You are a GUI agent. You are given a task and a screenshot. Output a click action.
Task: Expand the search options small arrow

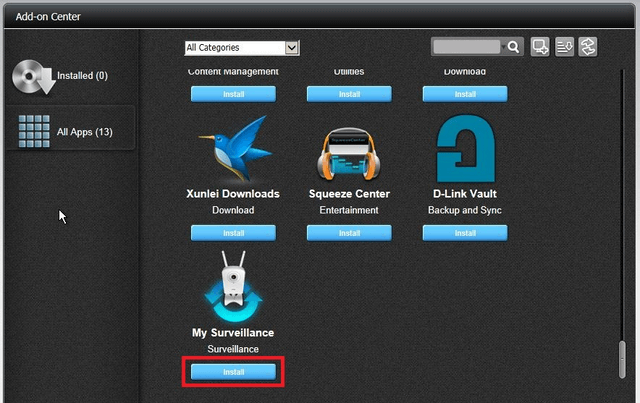pos(503,47)
